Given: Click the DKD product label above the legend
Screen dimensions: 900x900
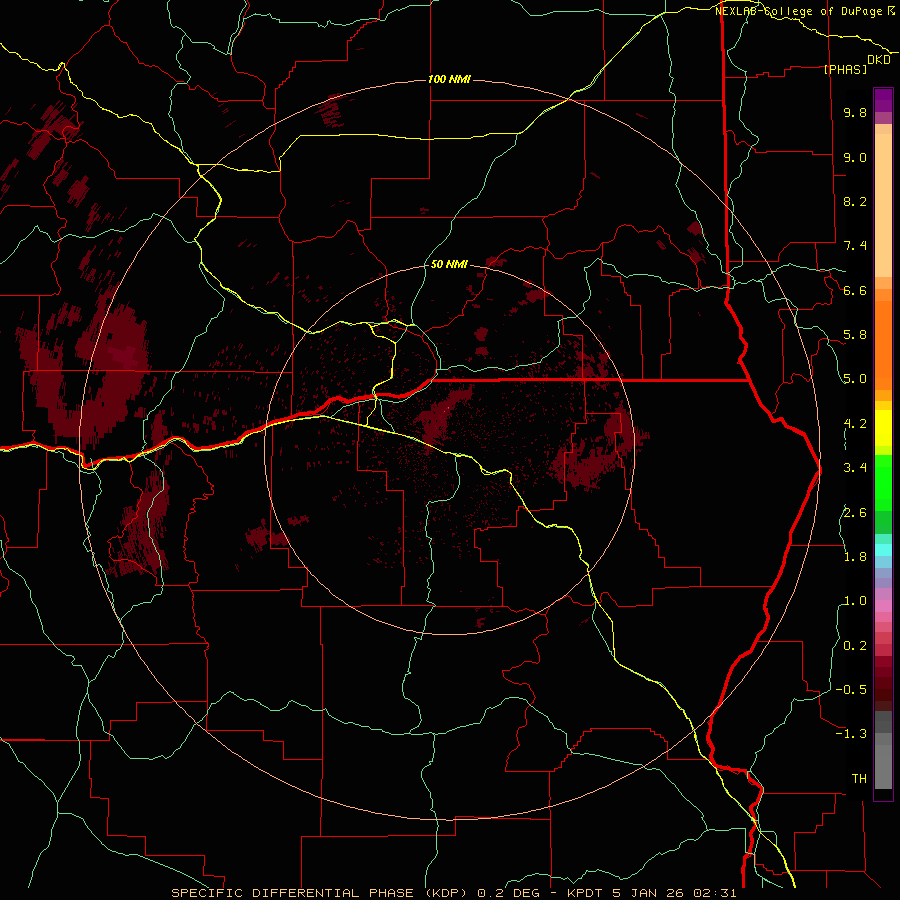Looking at the screenshot, I should (x=879, y=60).
